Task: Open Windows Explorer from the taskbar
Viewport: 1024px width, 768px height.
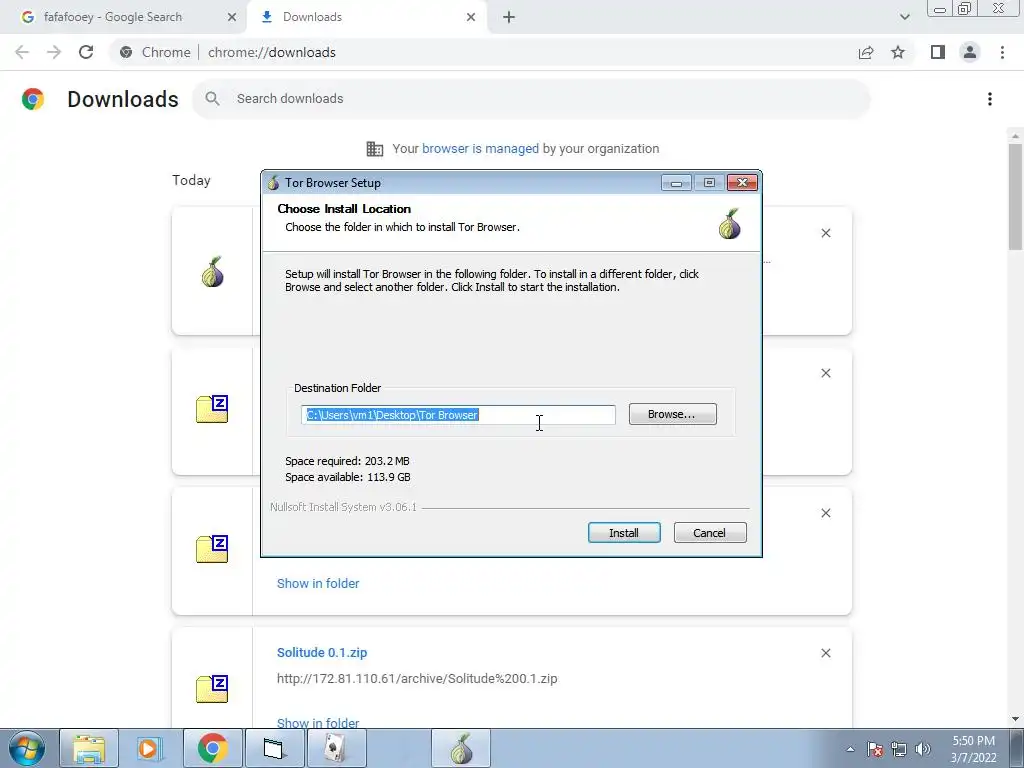Action: coord(89,748)
